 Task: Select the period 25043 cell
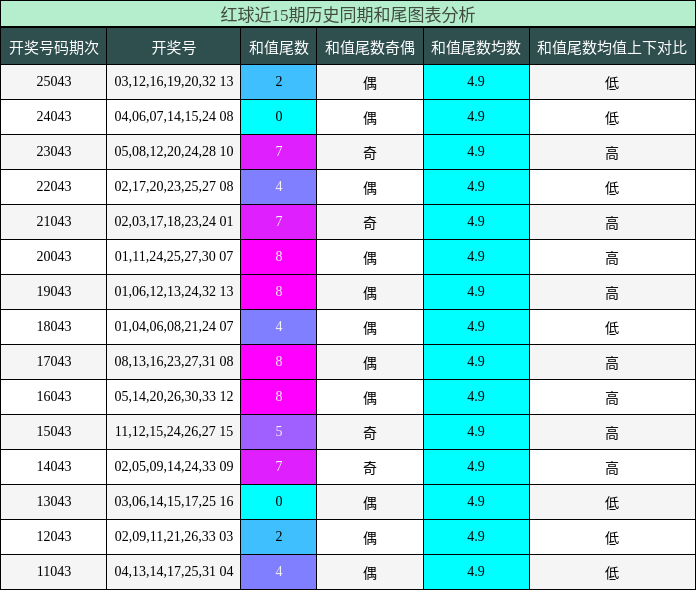pos(54,82)
